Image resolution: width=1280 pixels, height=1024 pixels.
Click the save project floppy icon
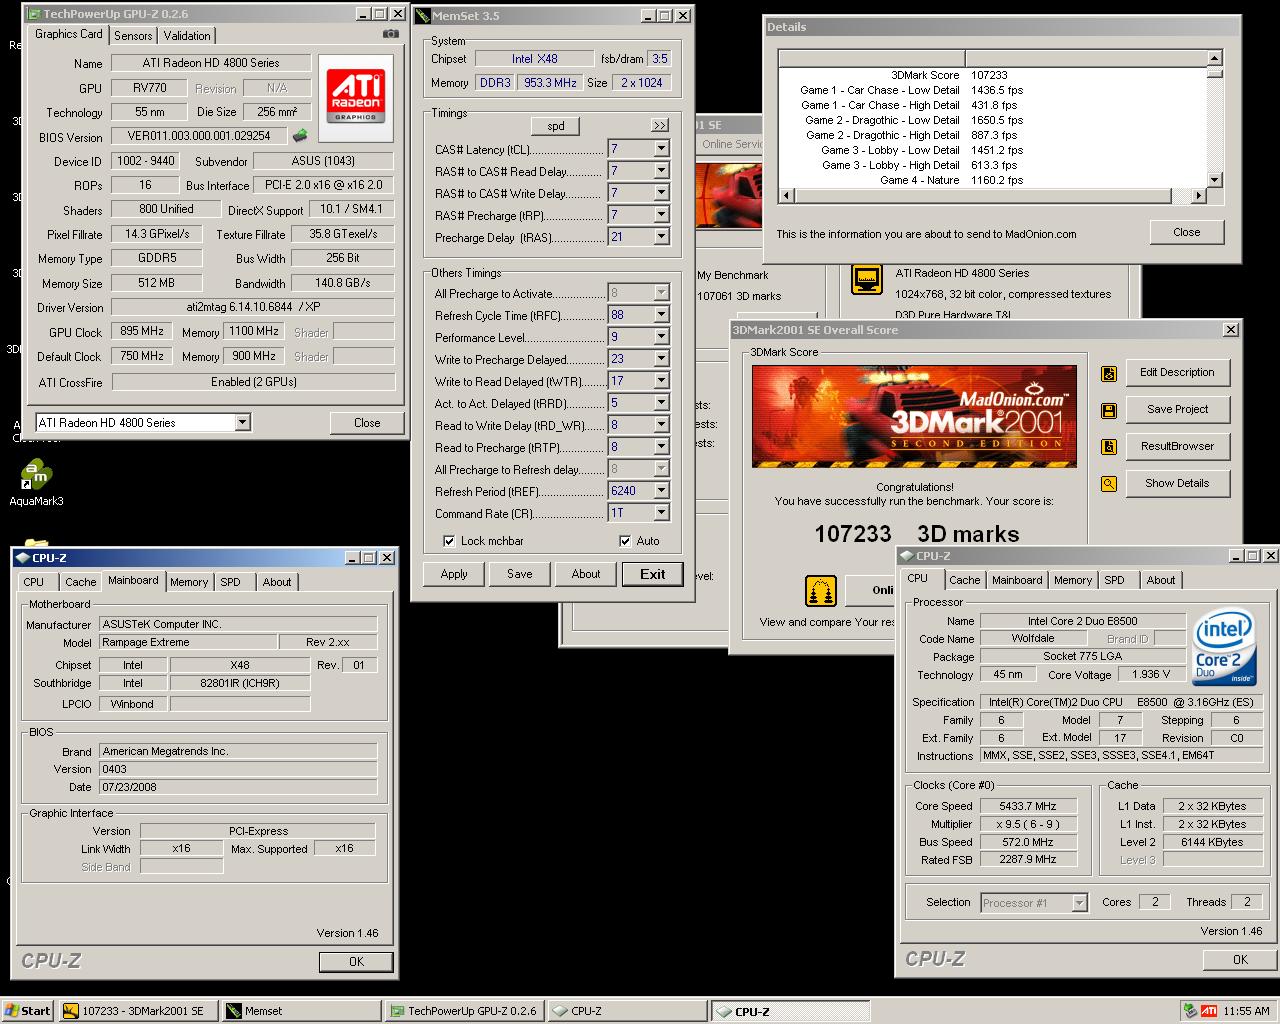(1108, 410)
